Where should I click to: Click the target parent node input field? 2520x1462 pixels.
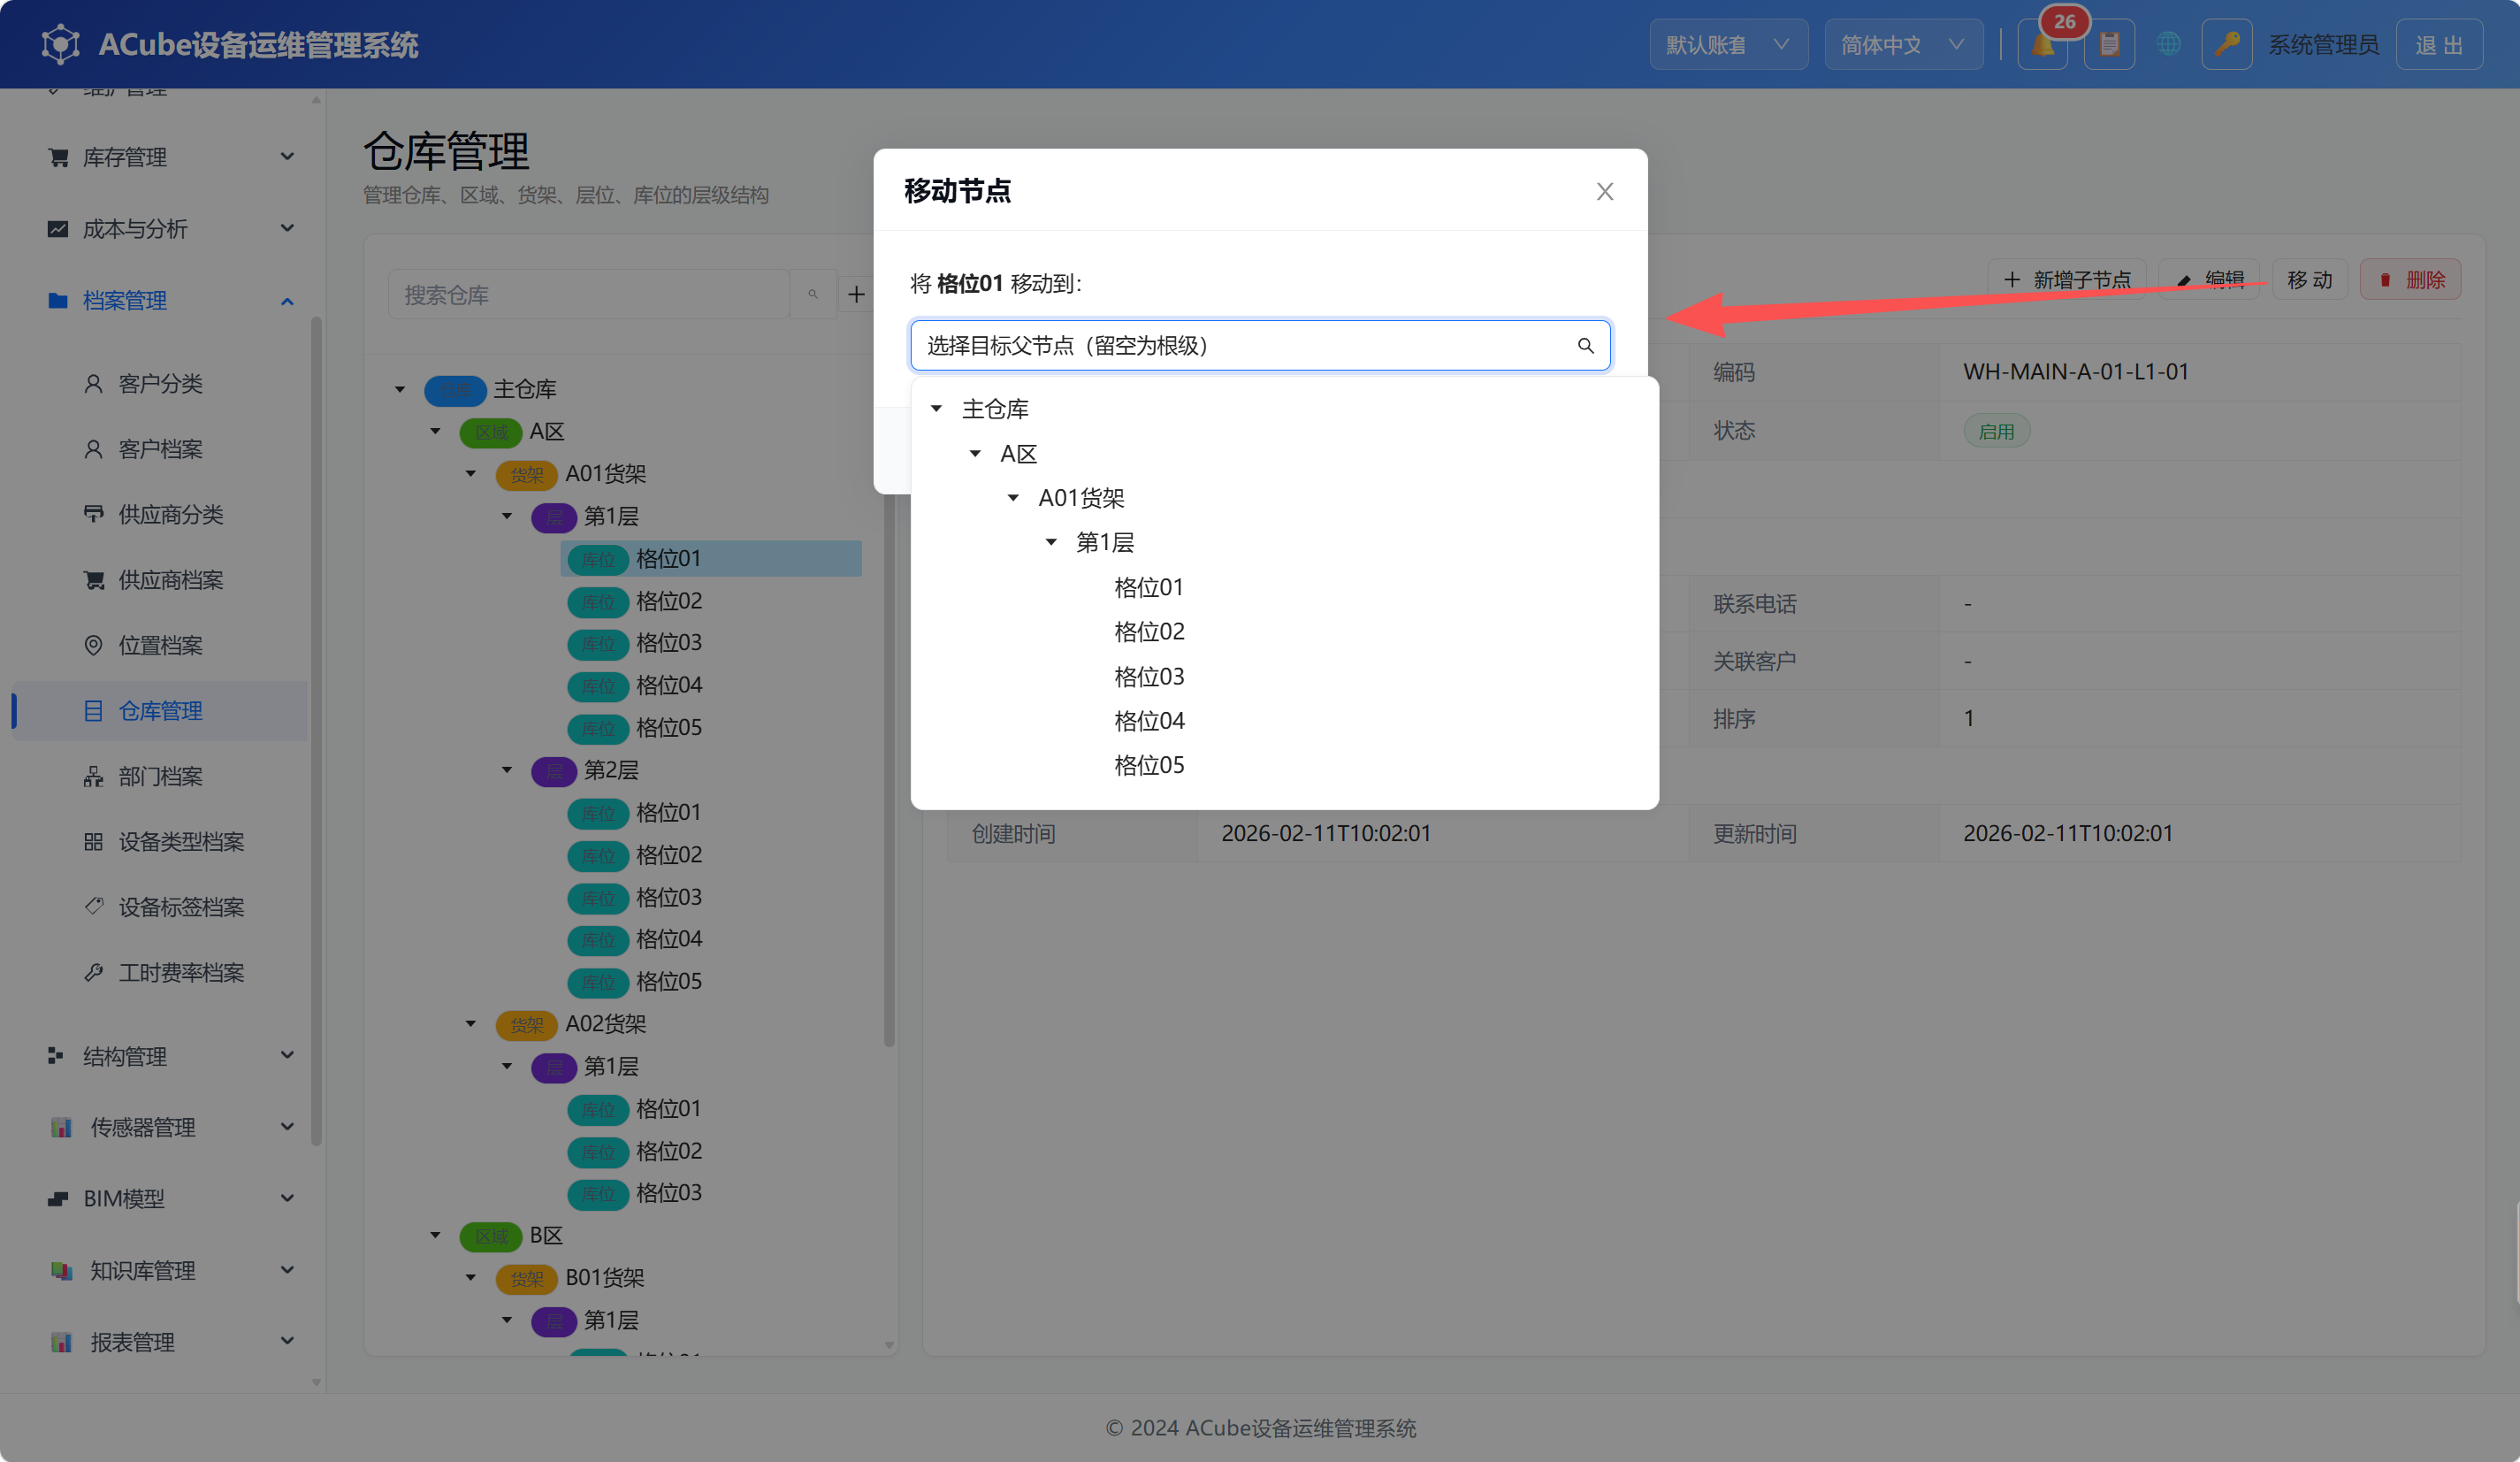coord(1260,346)
